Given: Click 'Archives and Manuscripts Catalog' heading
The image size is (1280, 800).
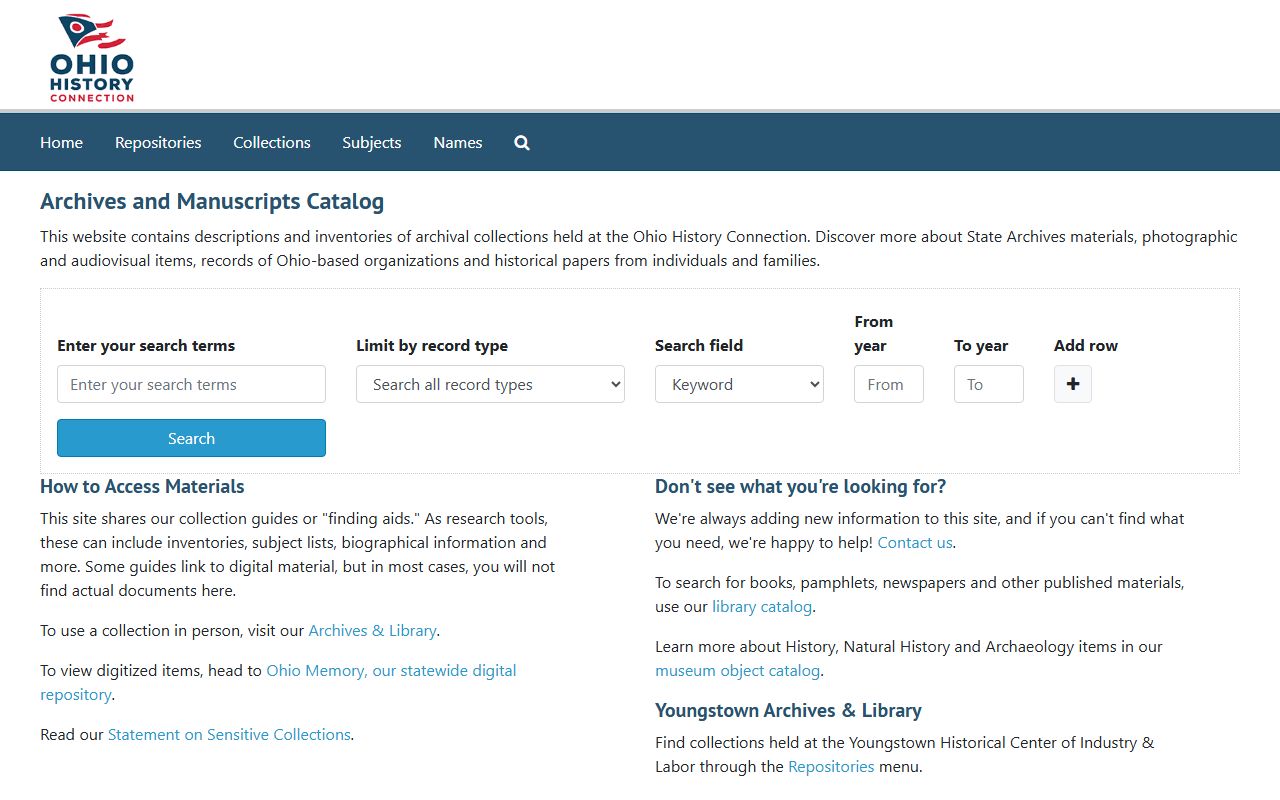Looking at the screenshot, I should 212,201.
